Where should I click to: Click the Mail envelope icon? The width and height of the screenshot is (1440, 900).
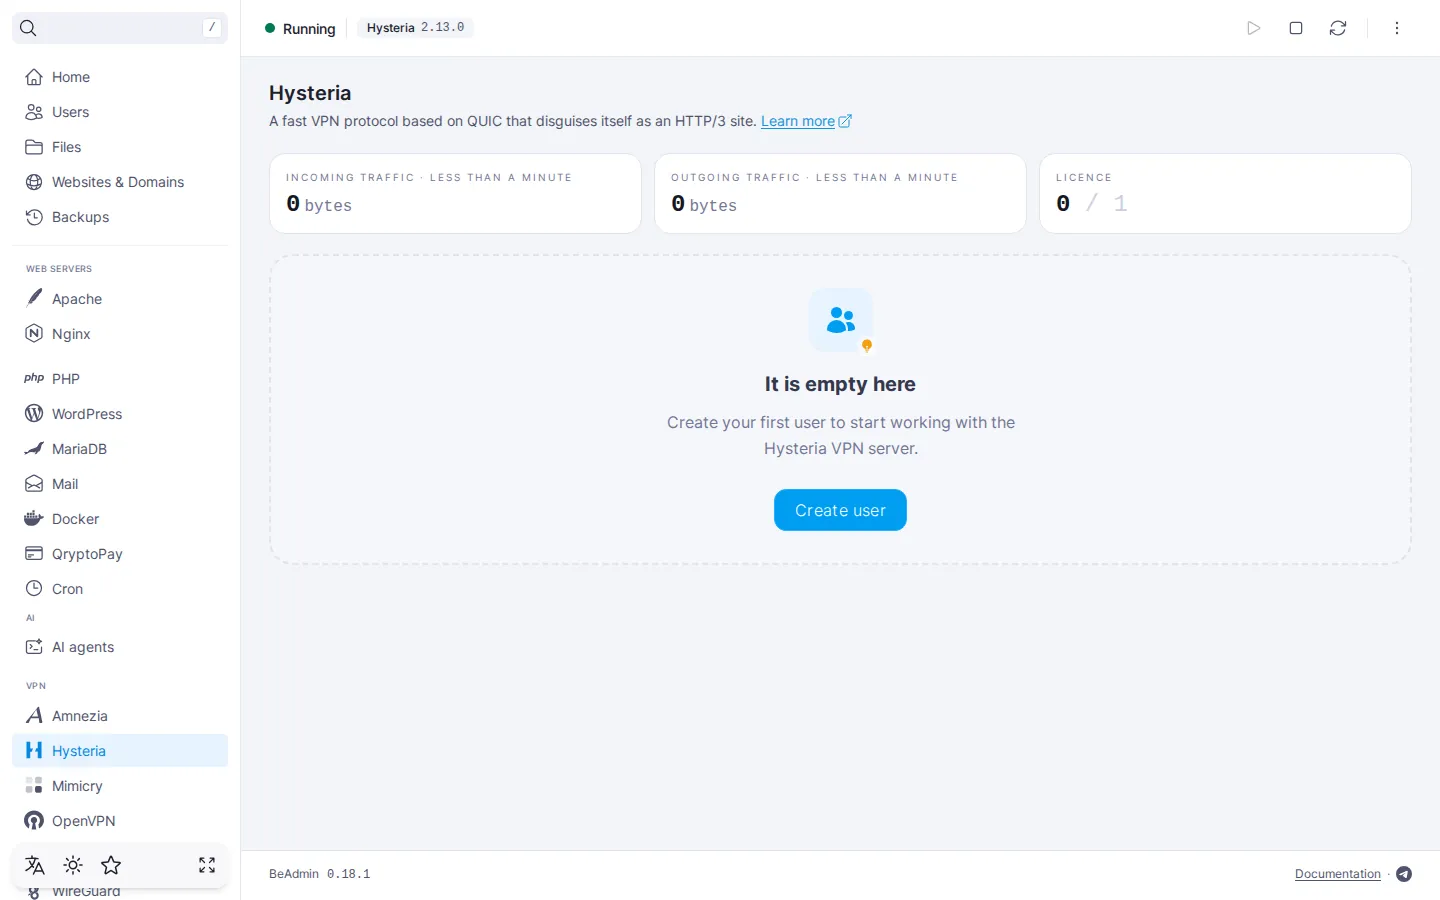pos(34,483)
